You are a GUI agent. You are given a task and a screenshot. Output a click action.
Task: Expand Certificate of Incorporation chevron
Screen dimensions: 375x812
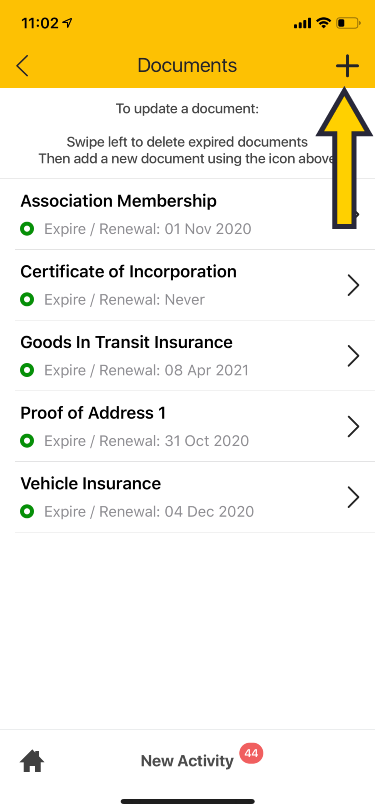(x=353, y=285)
